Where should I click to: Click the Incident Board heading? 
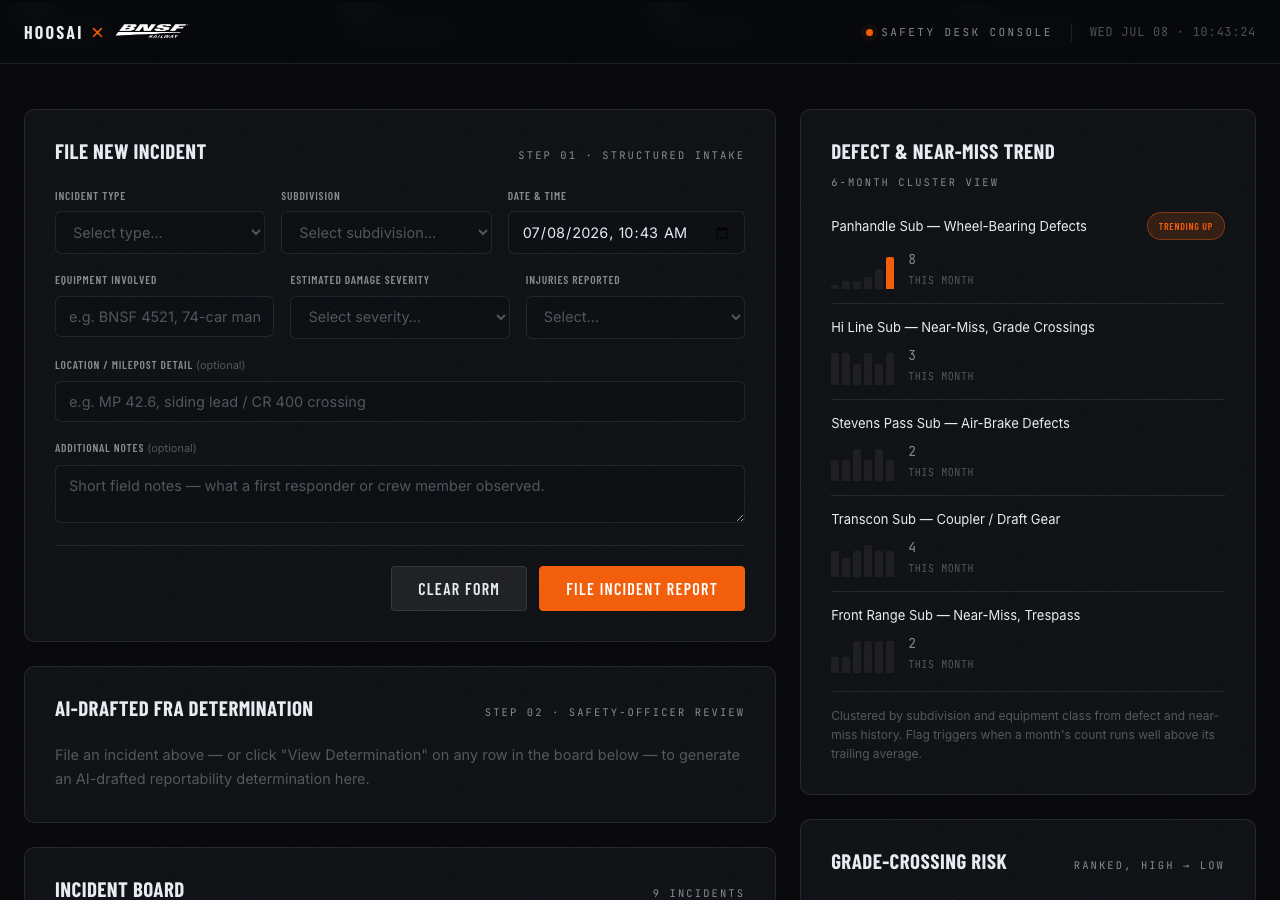point(120,890)
